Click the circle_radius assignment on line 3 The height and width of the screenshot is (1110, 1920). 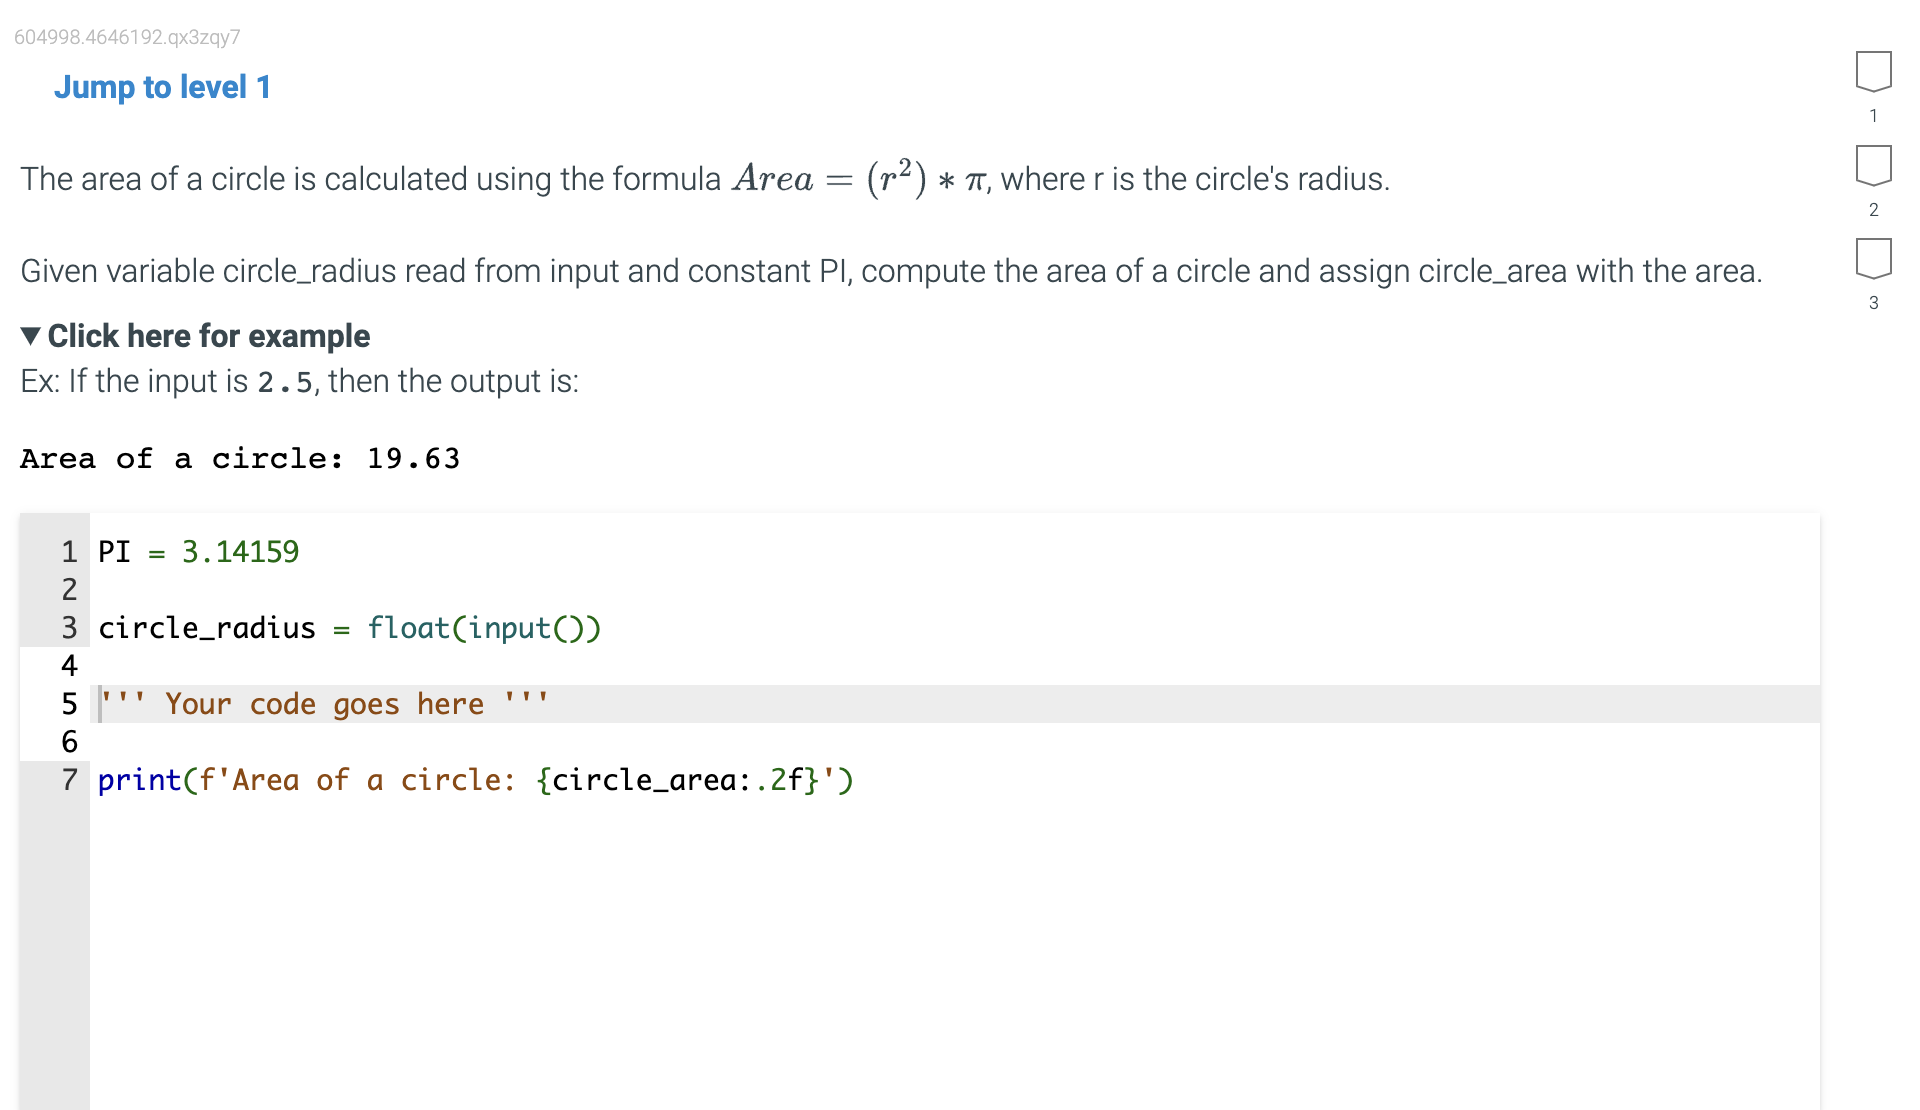click(348, 628)
